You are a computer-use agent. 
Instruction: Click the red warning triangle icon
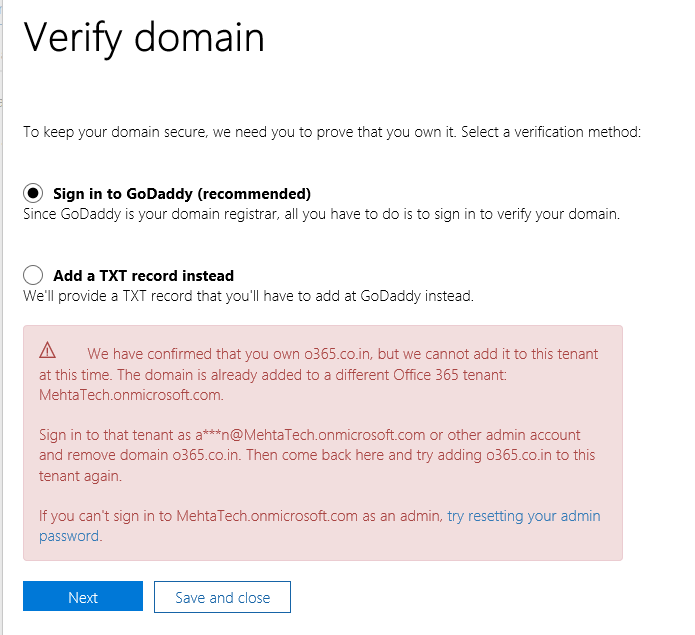click(48, 351)
